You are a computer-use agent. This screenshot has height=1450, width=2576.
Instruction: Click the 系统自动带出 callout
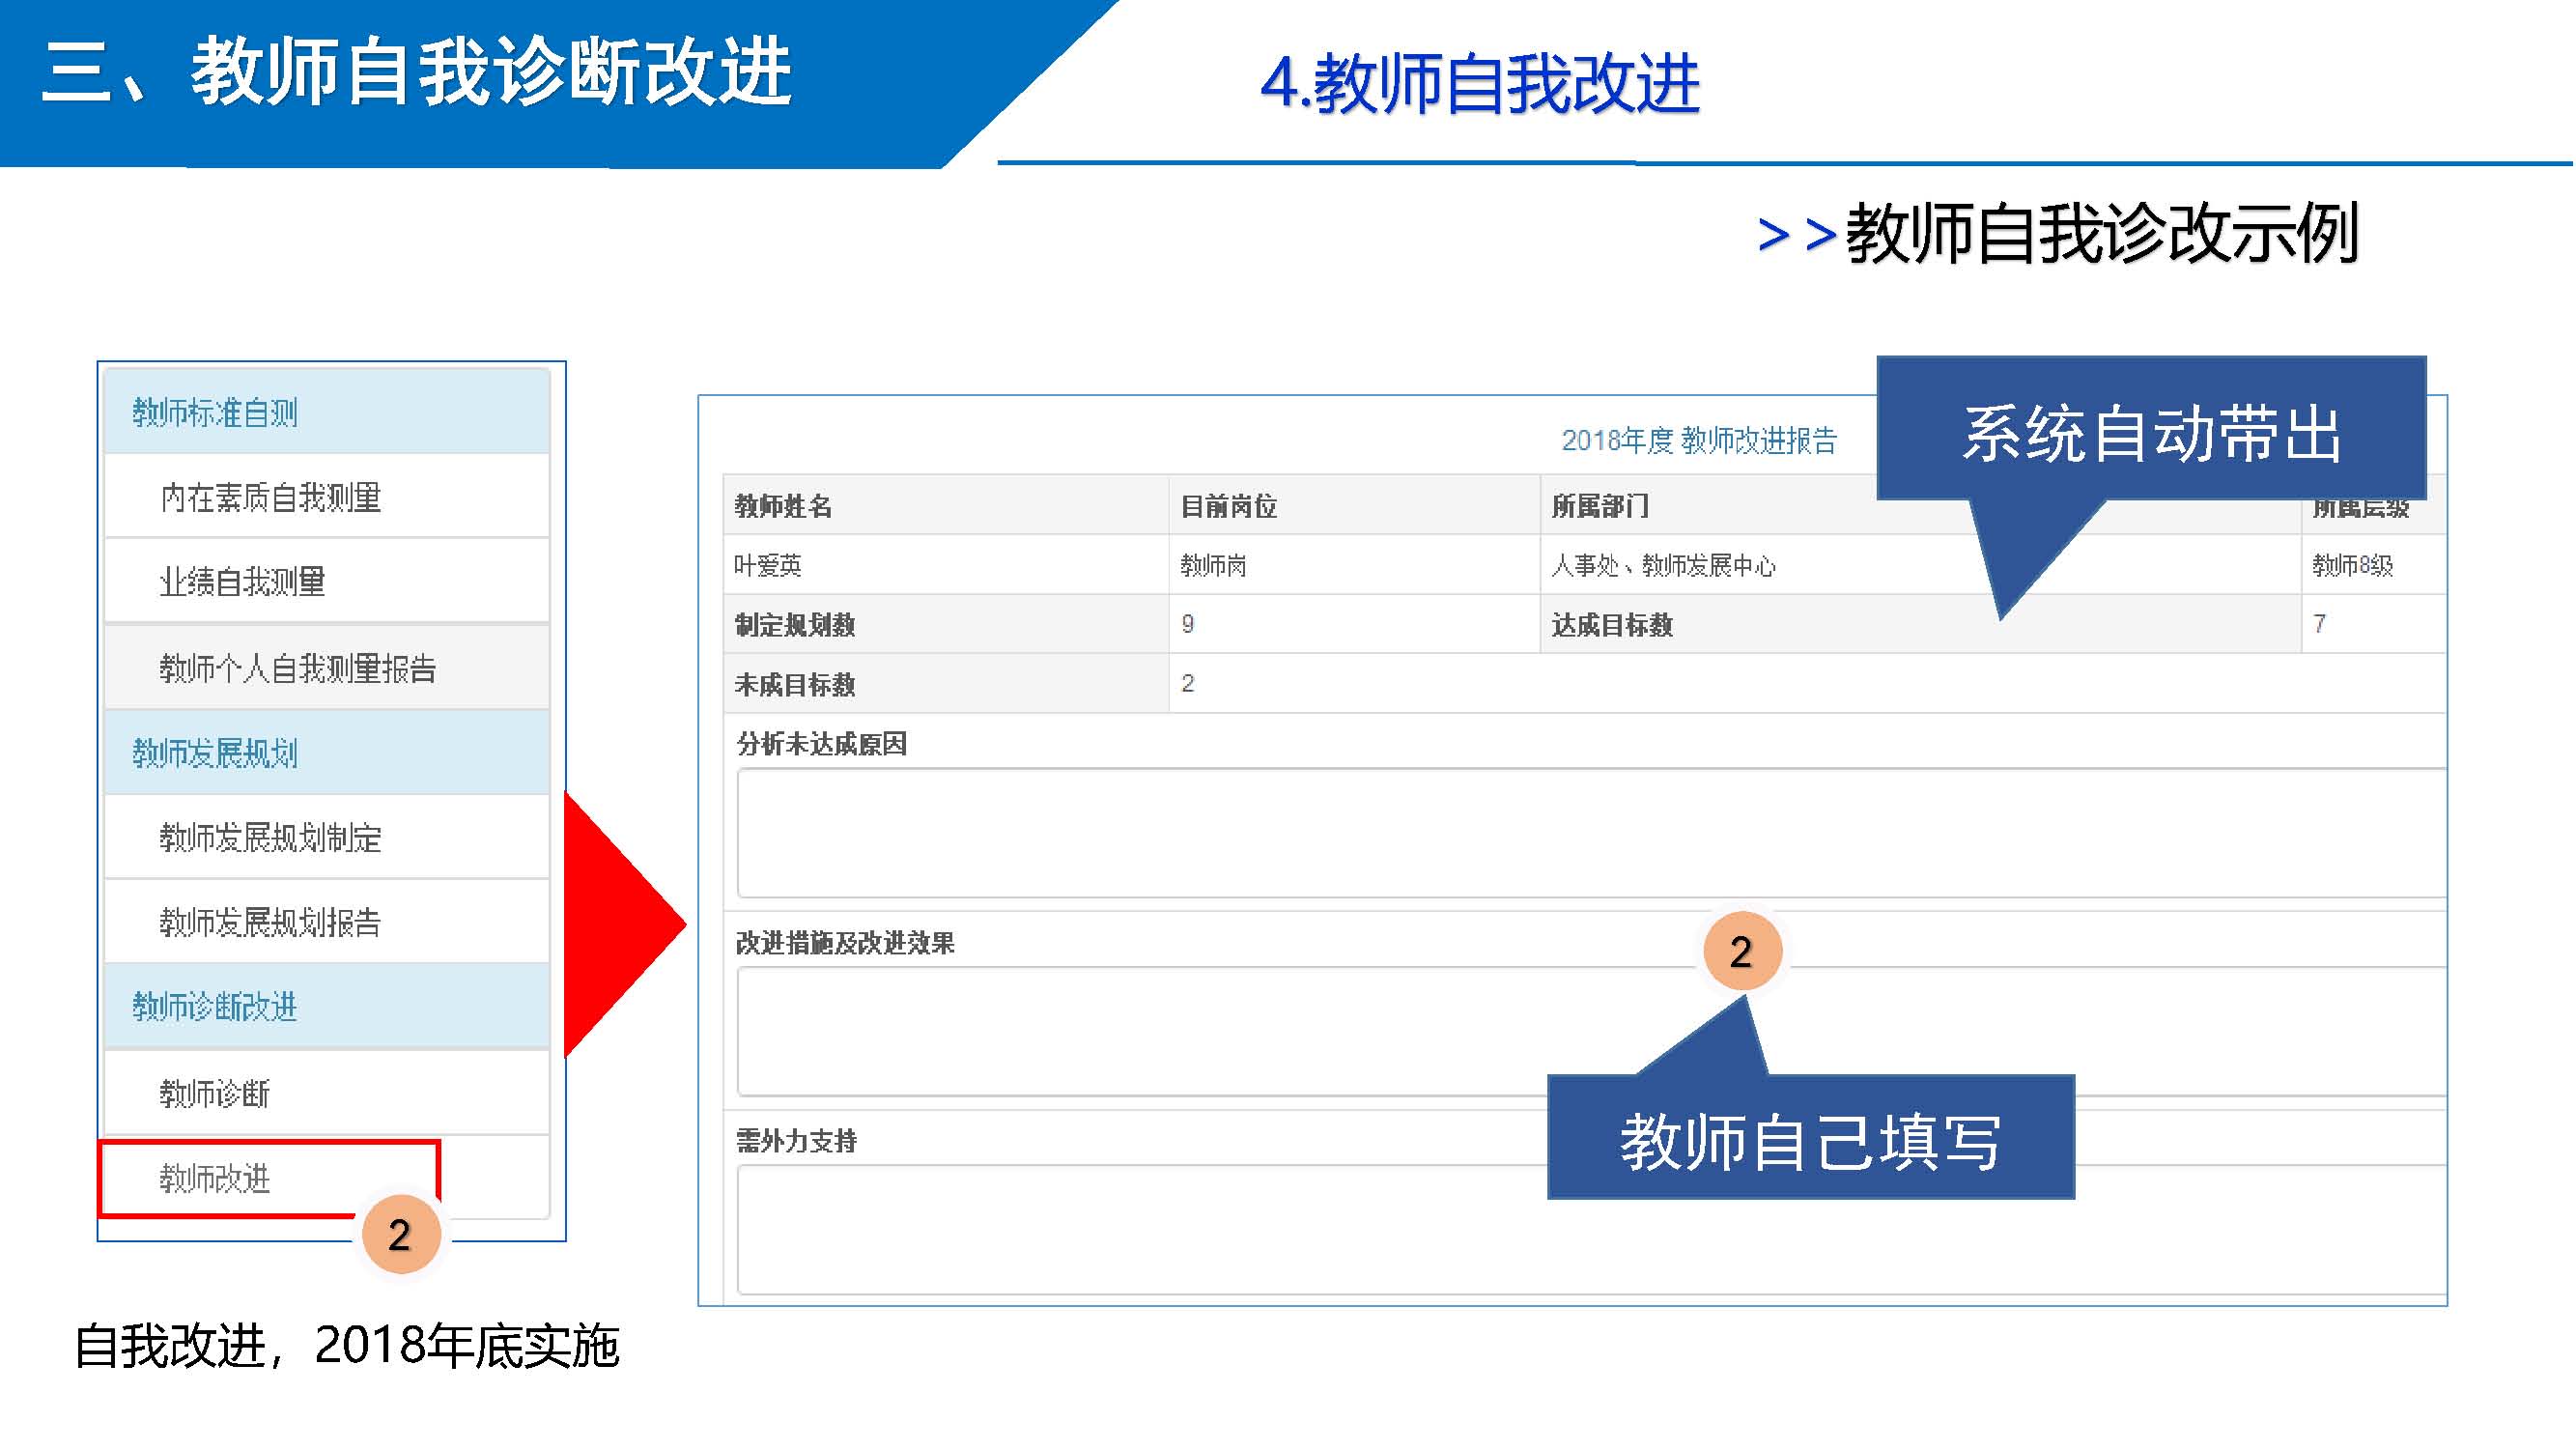2152,433
